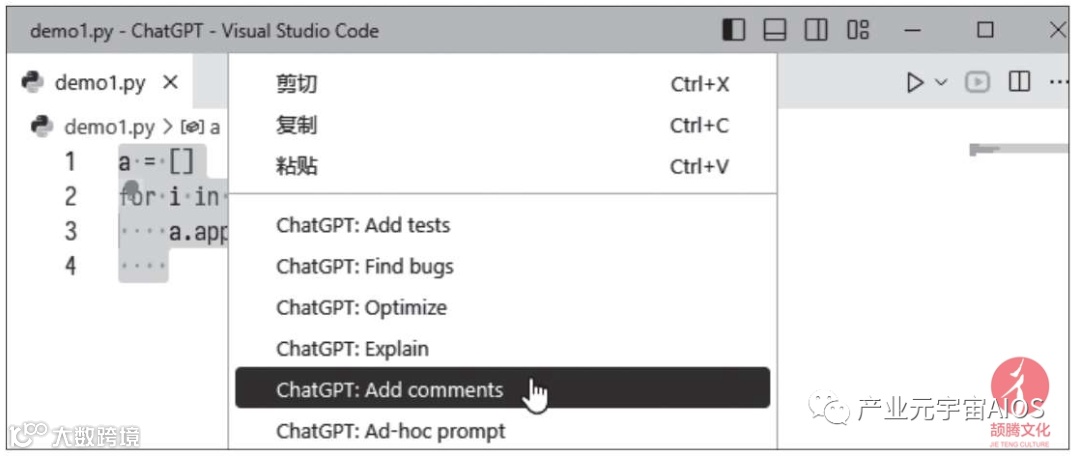The image size is (1080, 456).
Task: Click the debug run icon in the editor toolbar
Action: [977, 82]
